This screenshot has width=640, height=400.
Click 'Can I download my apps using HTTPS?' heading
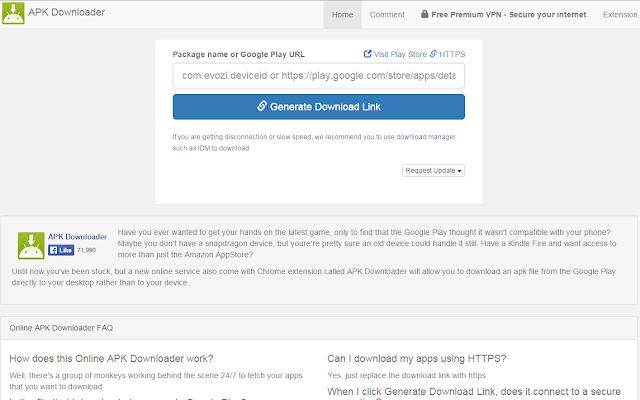(x=416, y=359)
